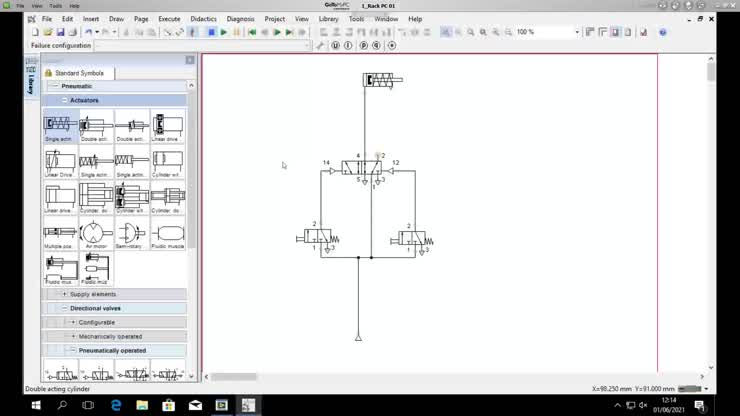Select the Standard Symbols tab

78,73
